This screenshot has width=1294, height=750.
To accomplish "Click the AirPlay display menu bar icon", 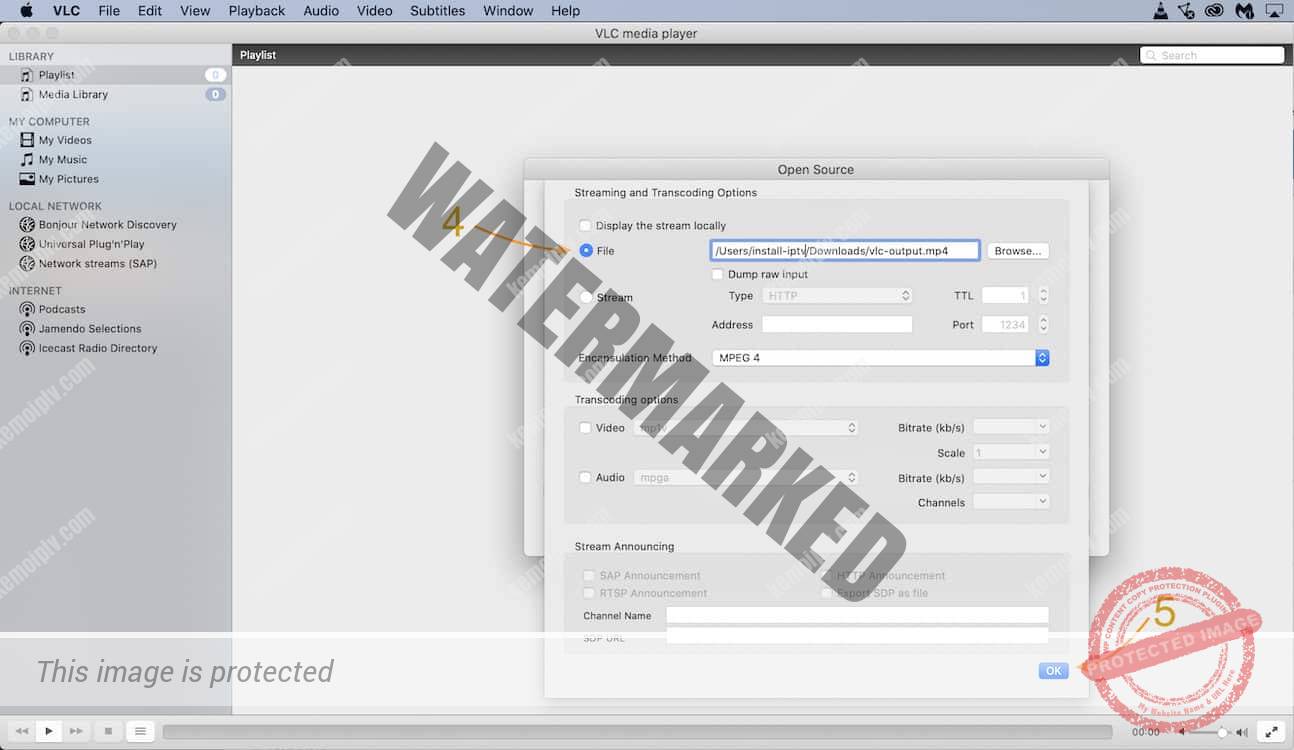I will [x=1274, y=11].
